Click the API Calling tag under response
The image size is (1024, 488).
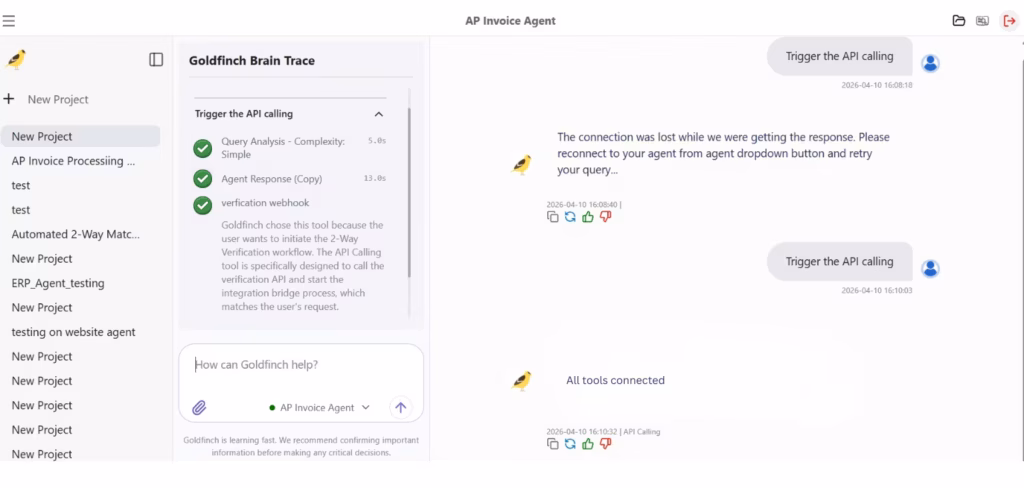[x=642, y=432]
